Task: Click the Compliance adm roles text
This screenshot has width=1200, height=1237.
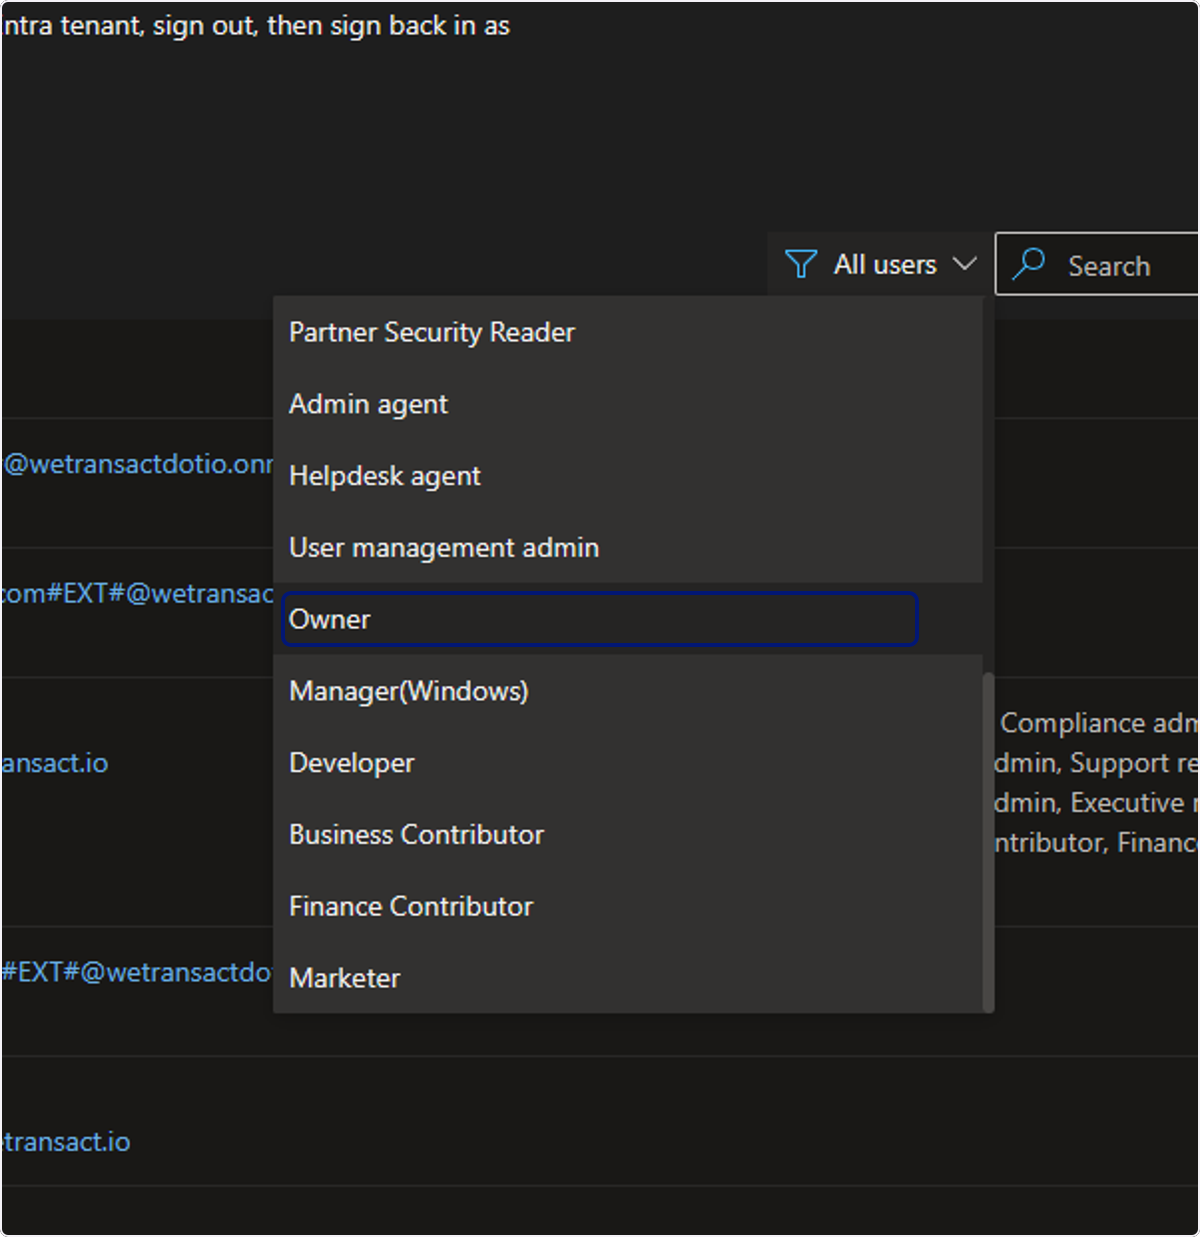Action: click(1098, 723)
